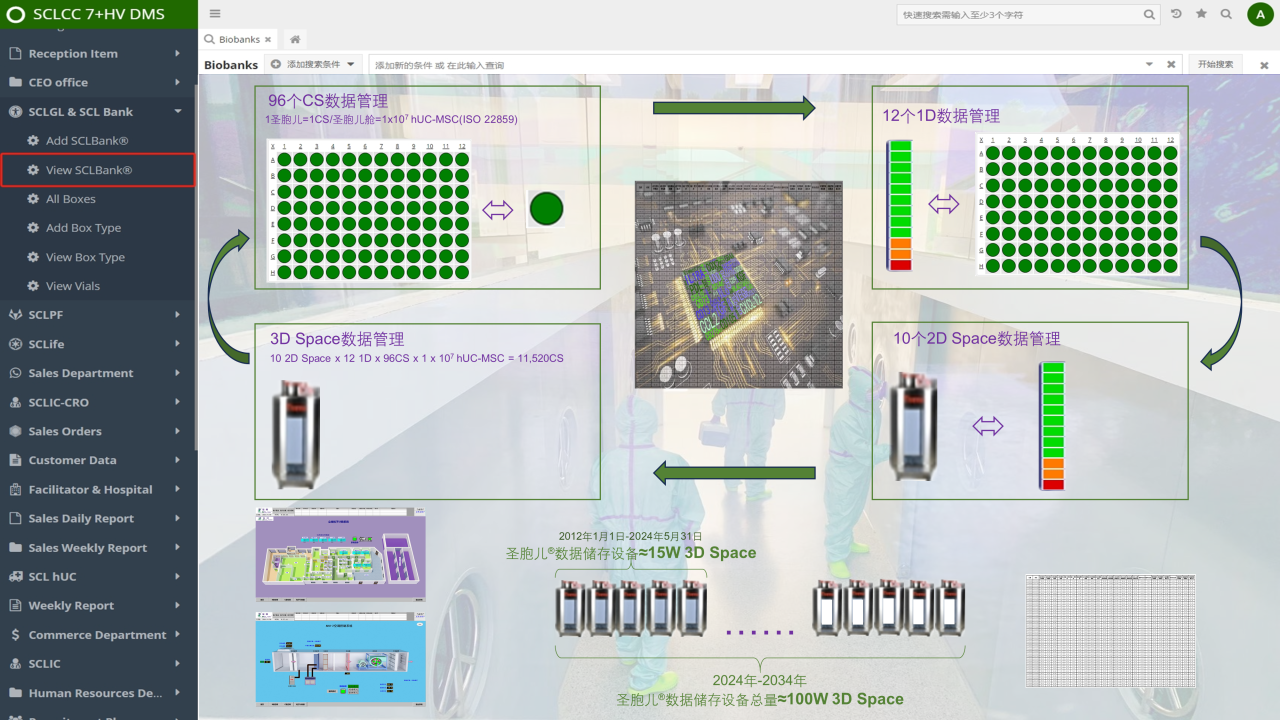Image resolution: width=1280 pixels, height=720 pixels.
Task: Click the search magnifier in quick search
Action: pyautogui.click(x=1150, y=15)
